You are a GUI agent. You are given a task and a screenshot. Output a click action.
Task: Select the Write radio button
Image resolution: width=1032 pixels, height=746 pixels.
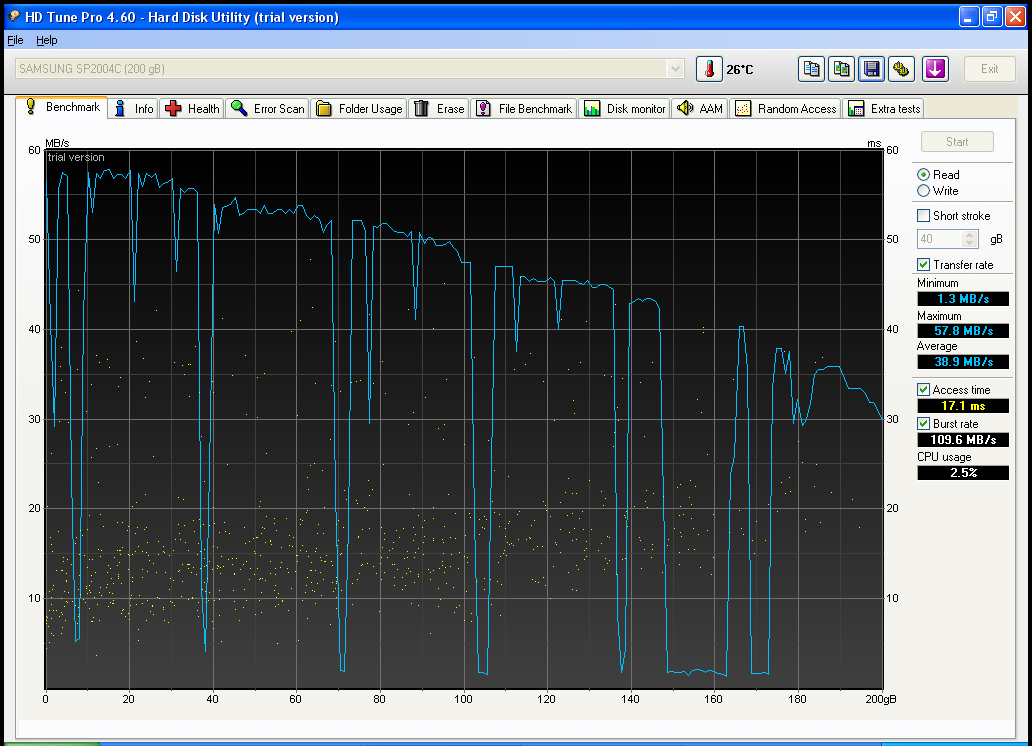click(924, 191)
